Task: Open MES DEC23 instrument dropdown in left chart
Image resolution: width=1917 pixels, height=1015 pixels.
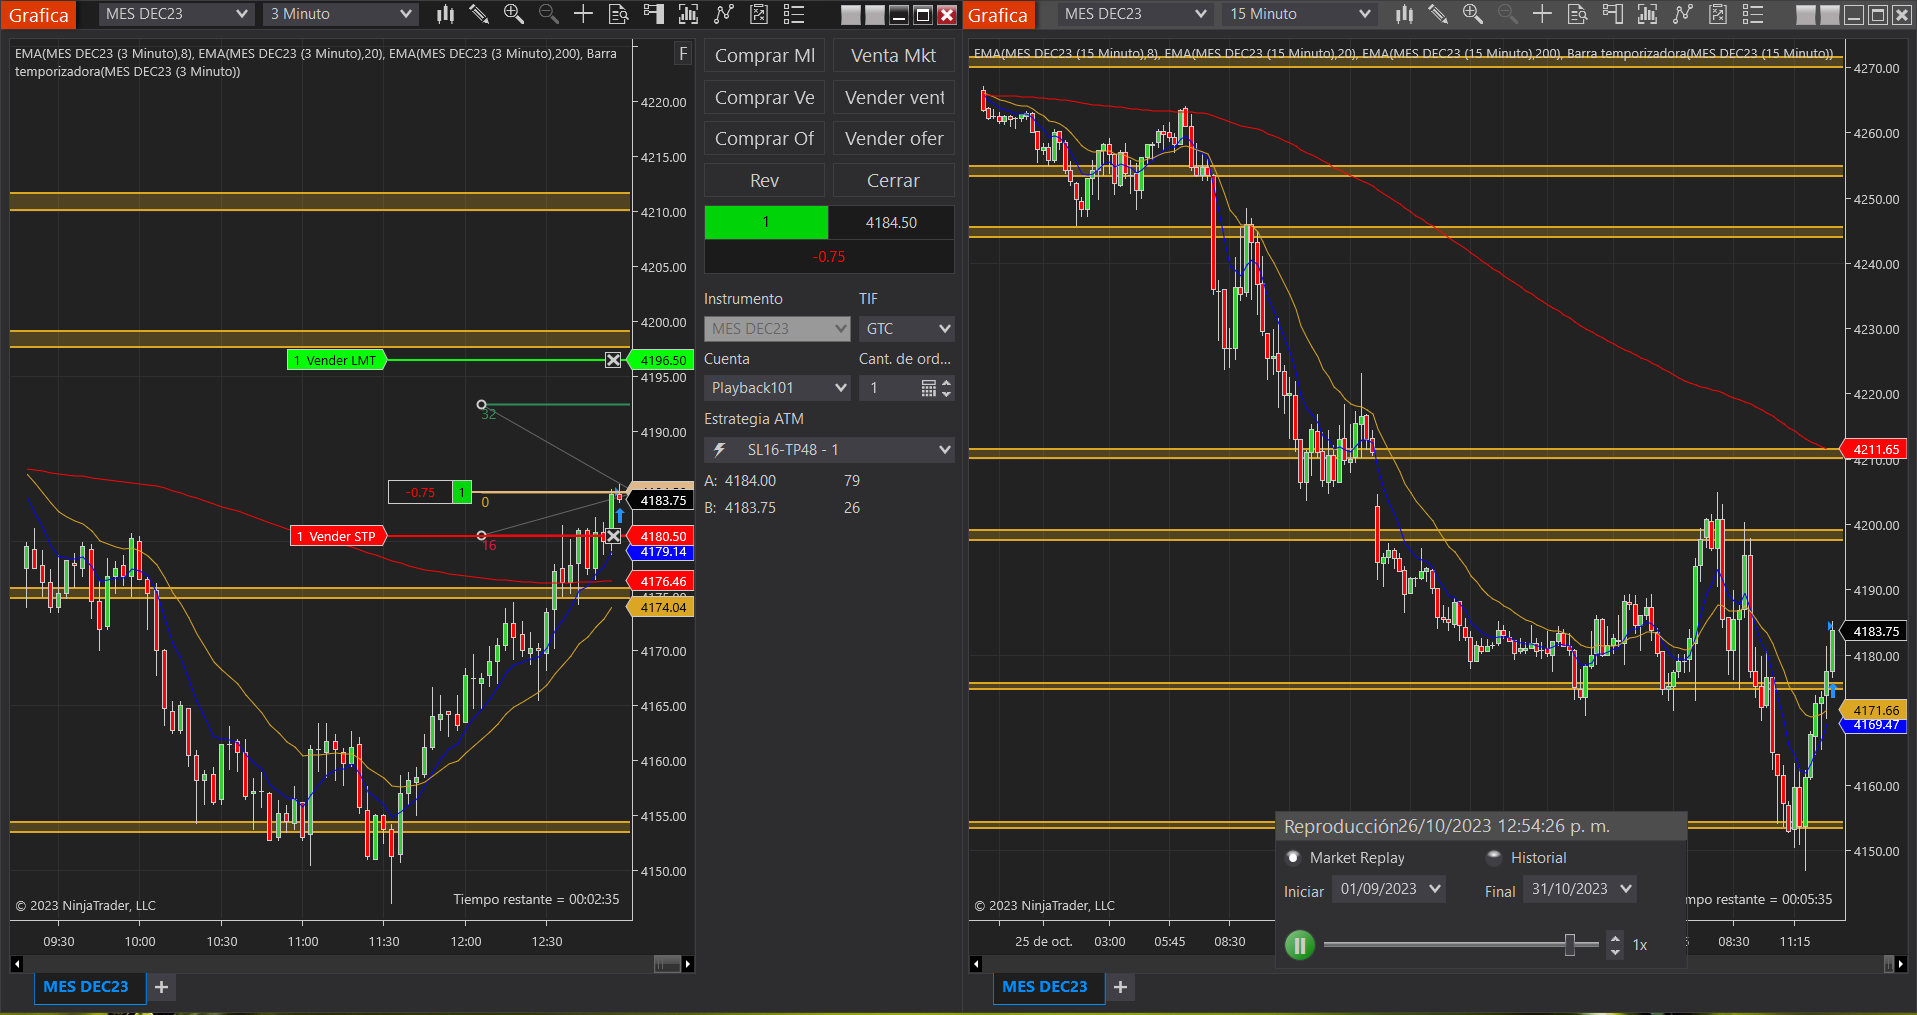Action: coord(176,14)
